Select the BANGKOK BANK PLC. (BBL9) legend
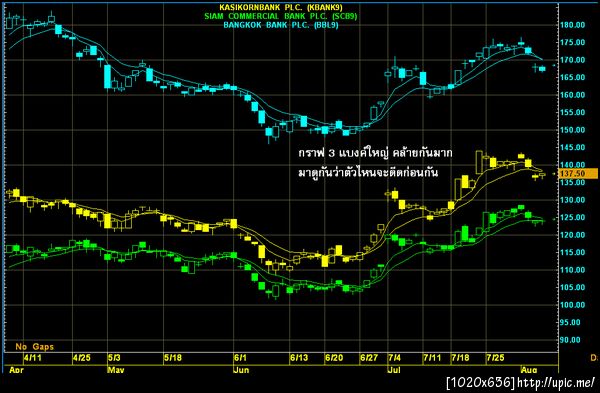This screenshot has width=600, height=393. click(x=281, y=25)
